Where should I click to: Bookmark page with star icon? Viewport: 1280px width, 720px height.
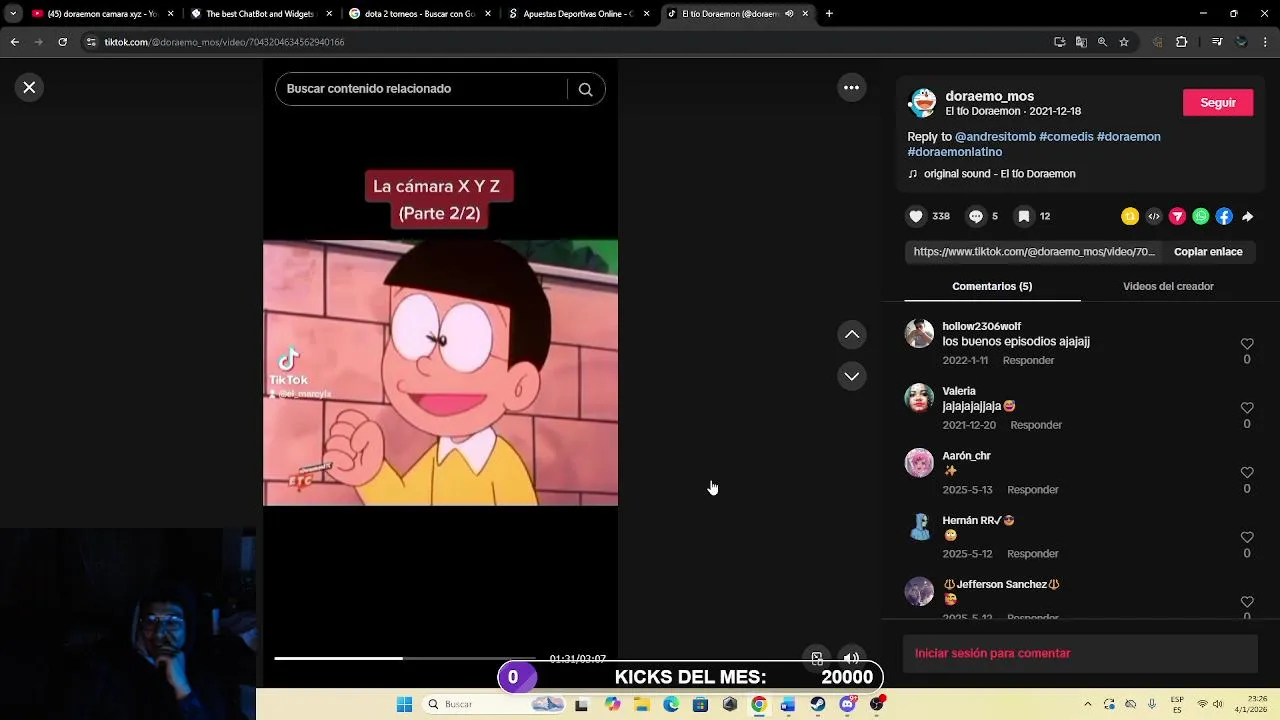(1124, 42)
